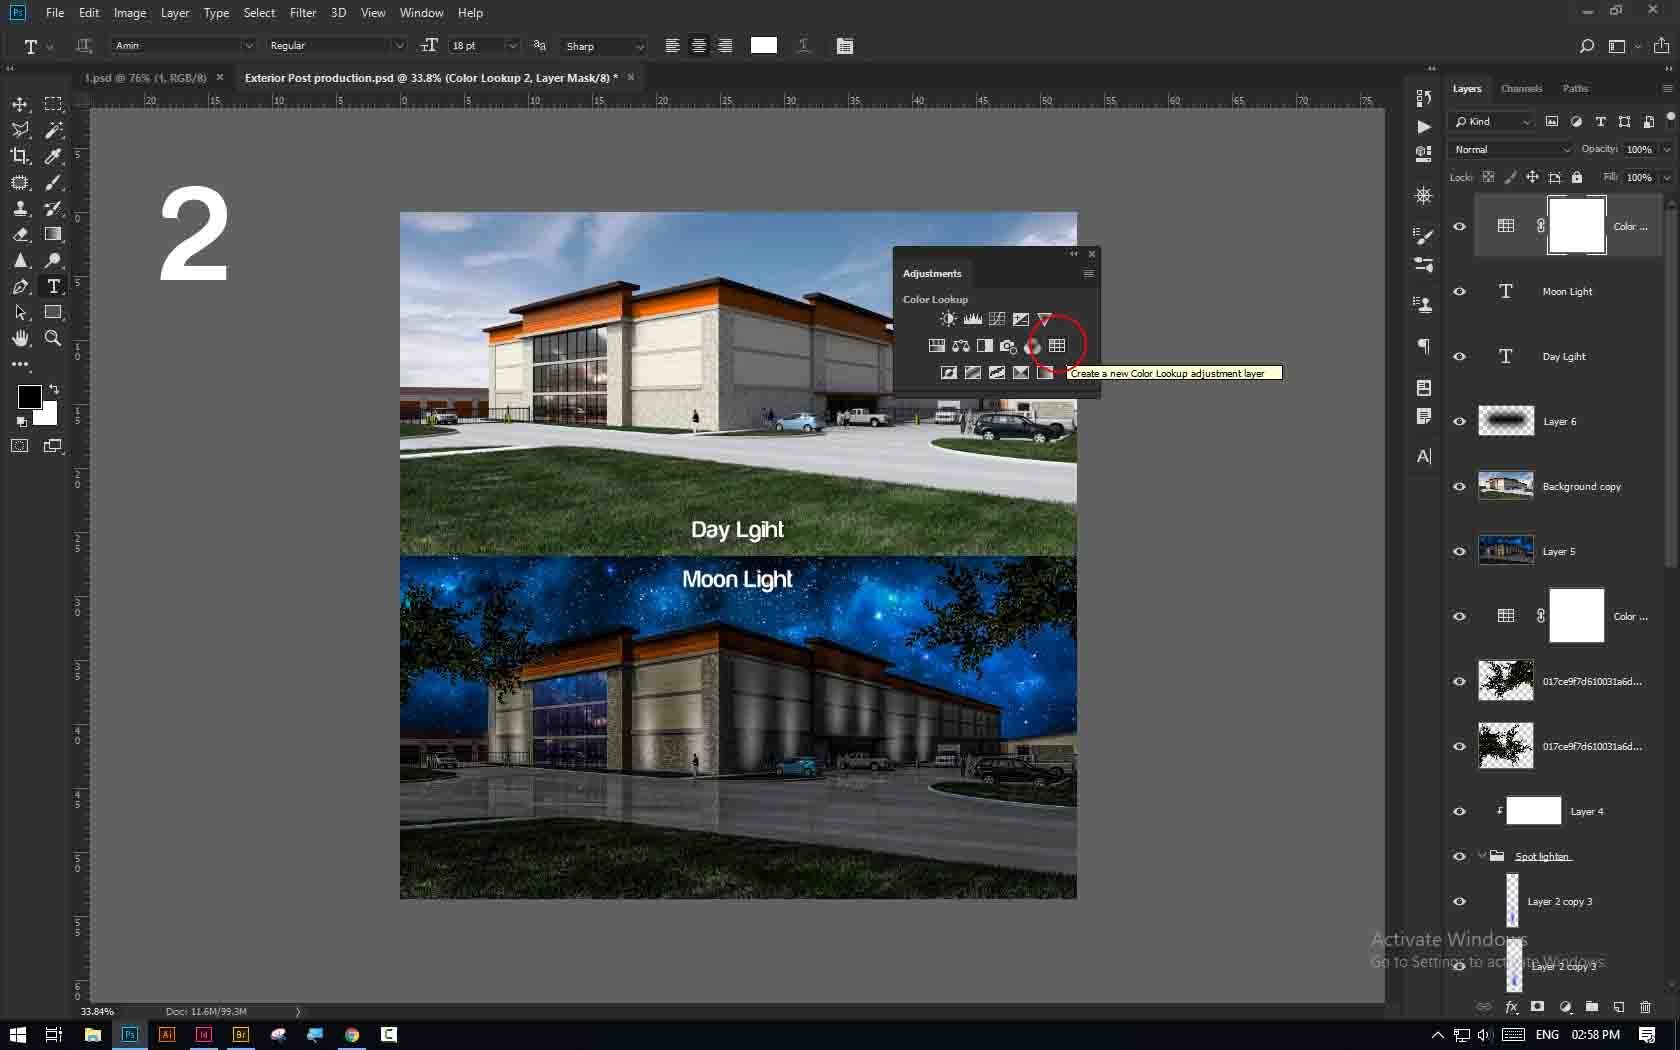Center align text in options bar
This screenshot has width=1680, height=1050.
point(698,46)
